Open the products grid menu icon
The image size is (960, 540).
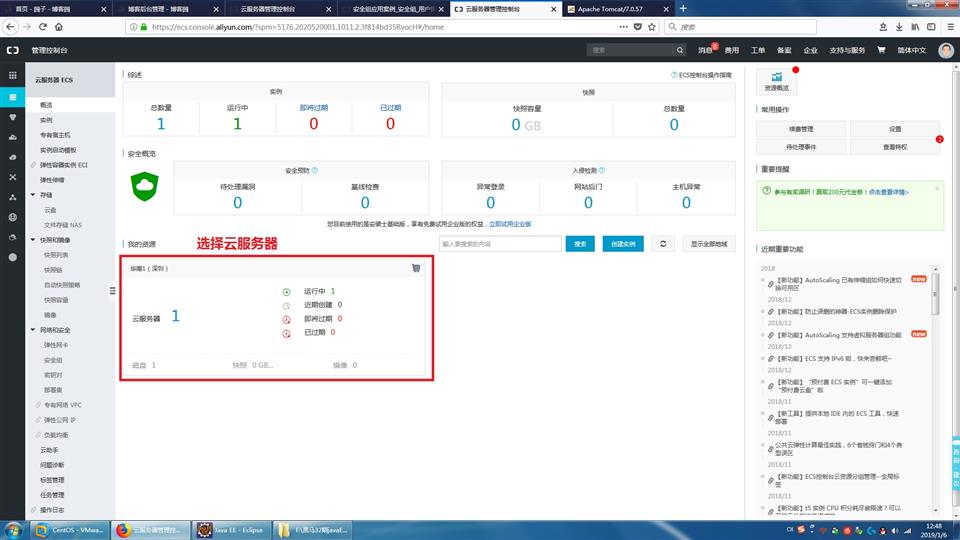point(12,75)
